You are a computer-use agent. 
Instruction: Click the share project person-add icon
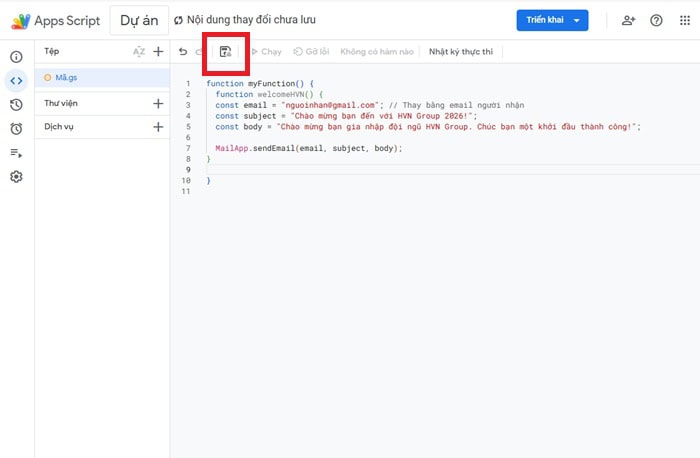point(628,20)
